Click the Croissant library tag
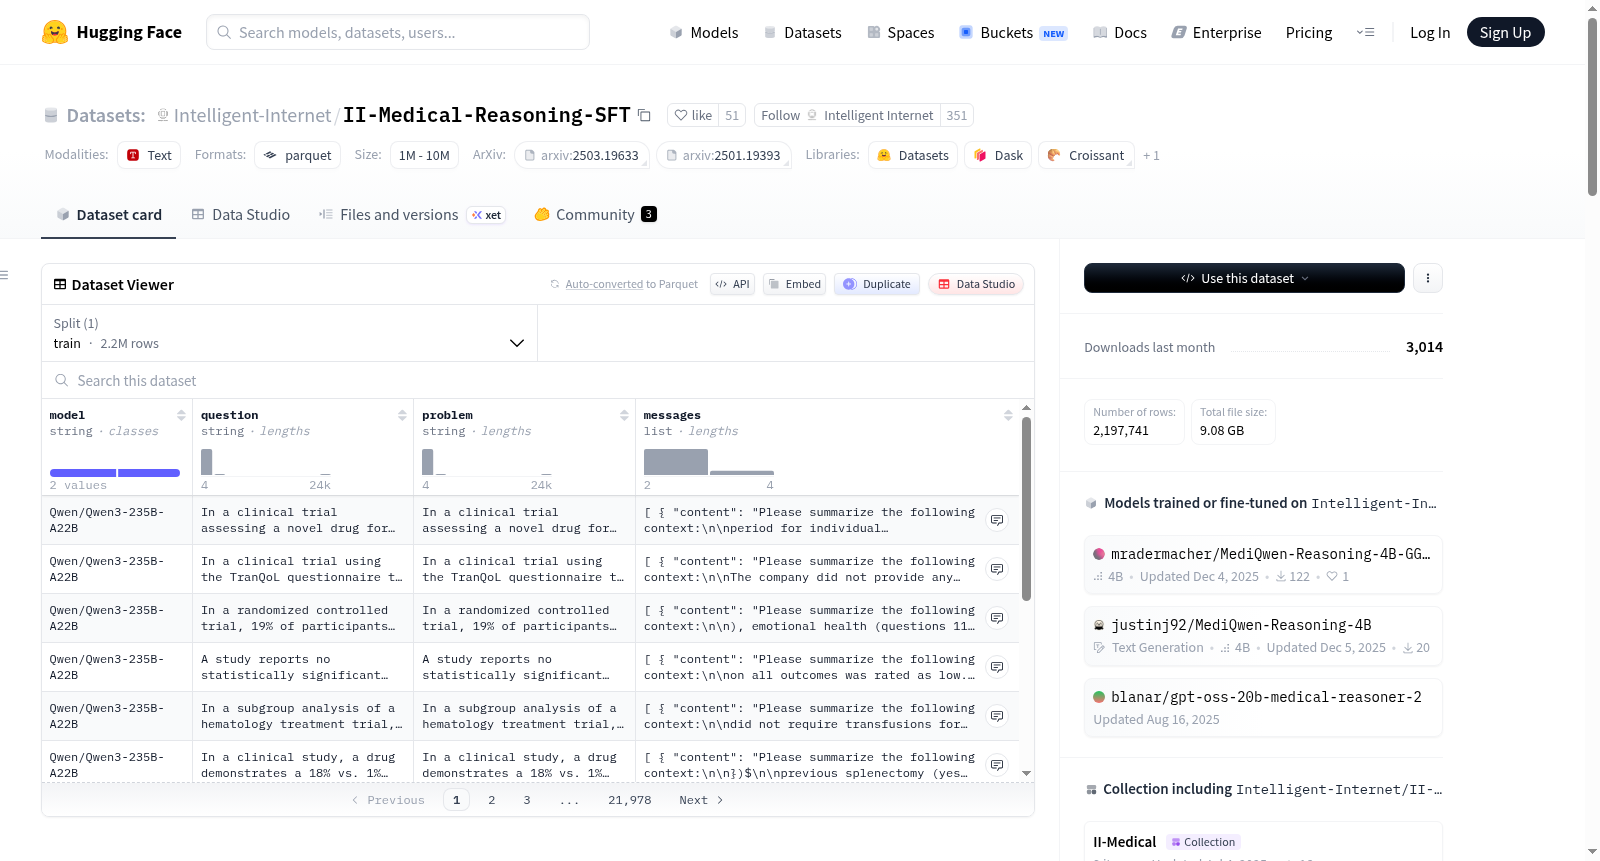Image resolution: width=1600 pixels, height=861 pixels. (1086, 155)
